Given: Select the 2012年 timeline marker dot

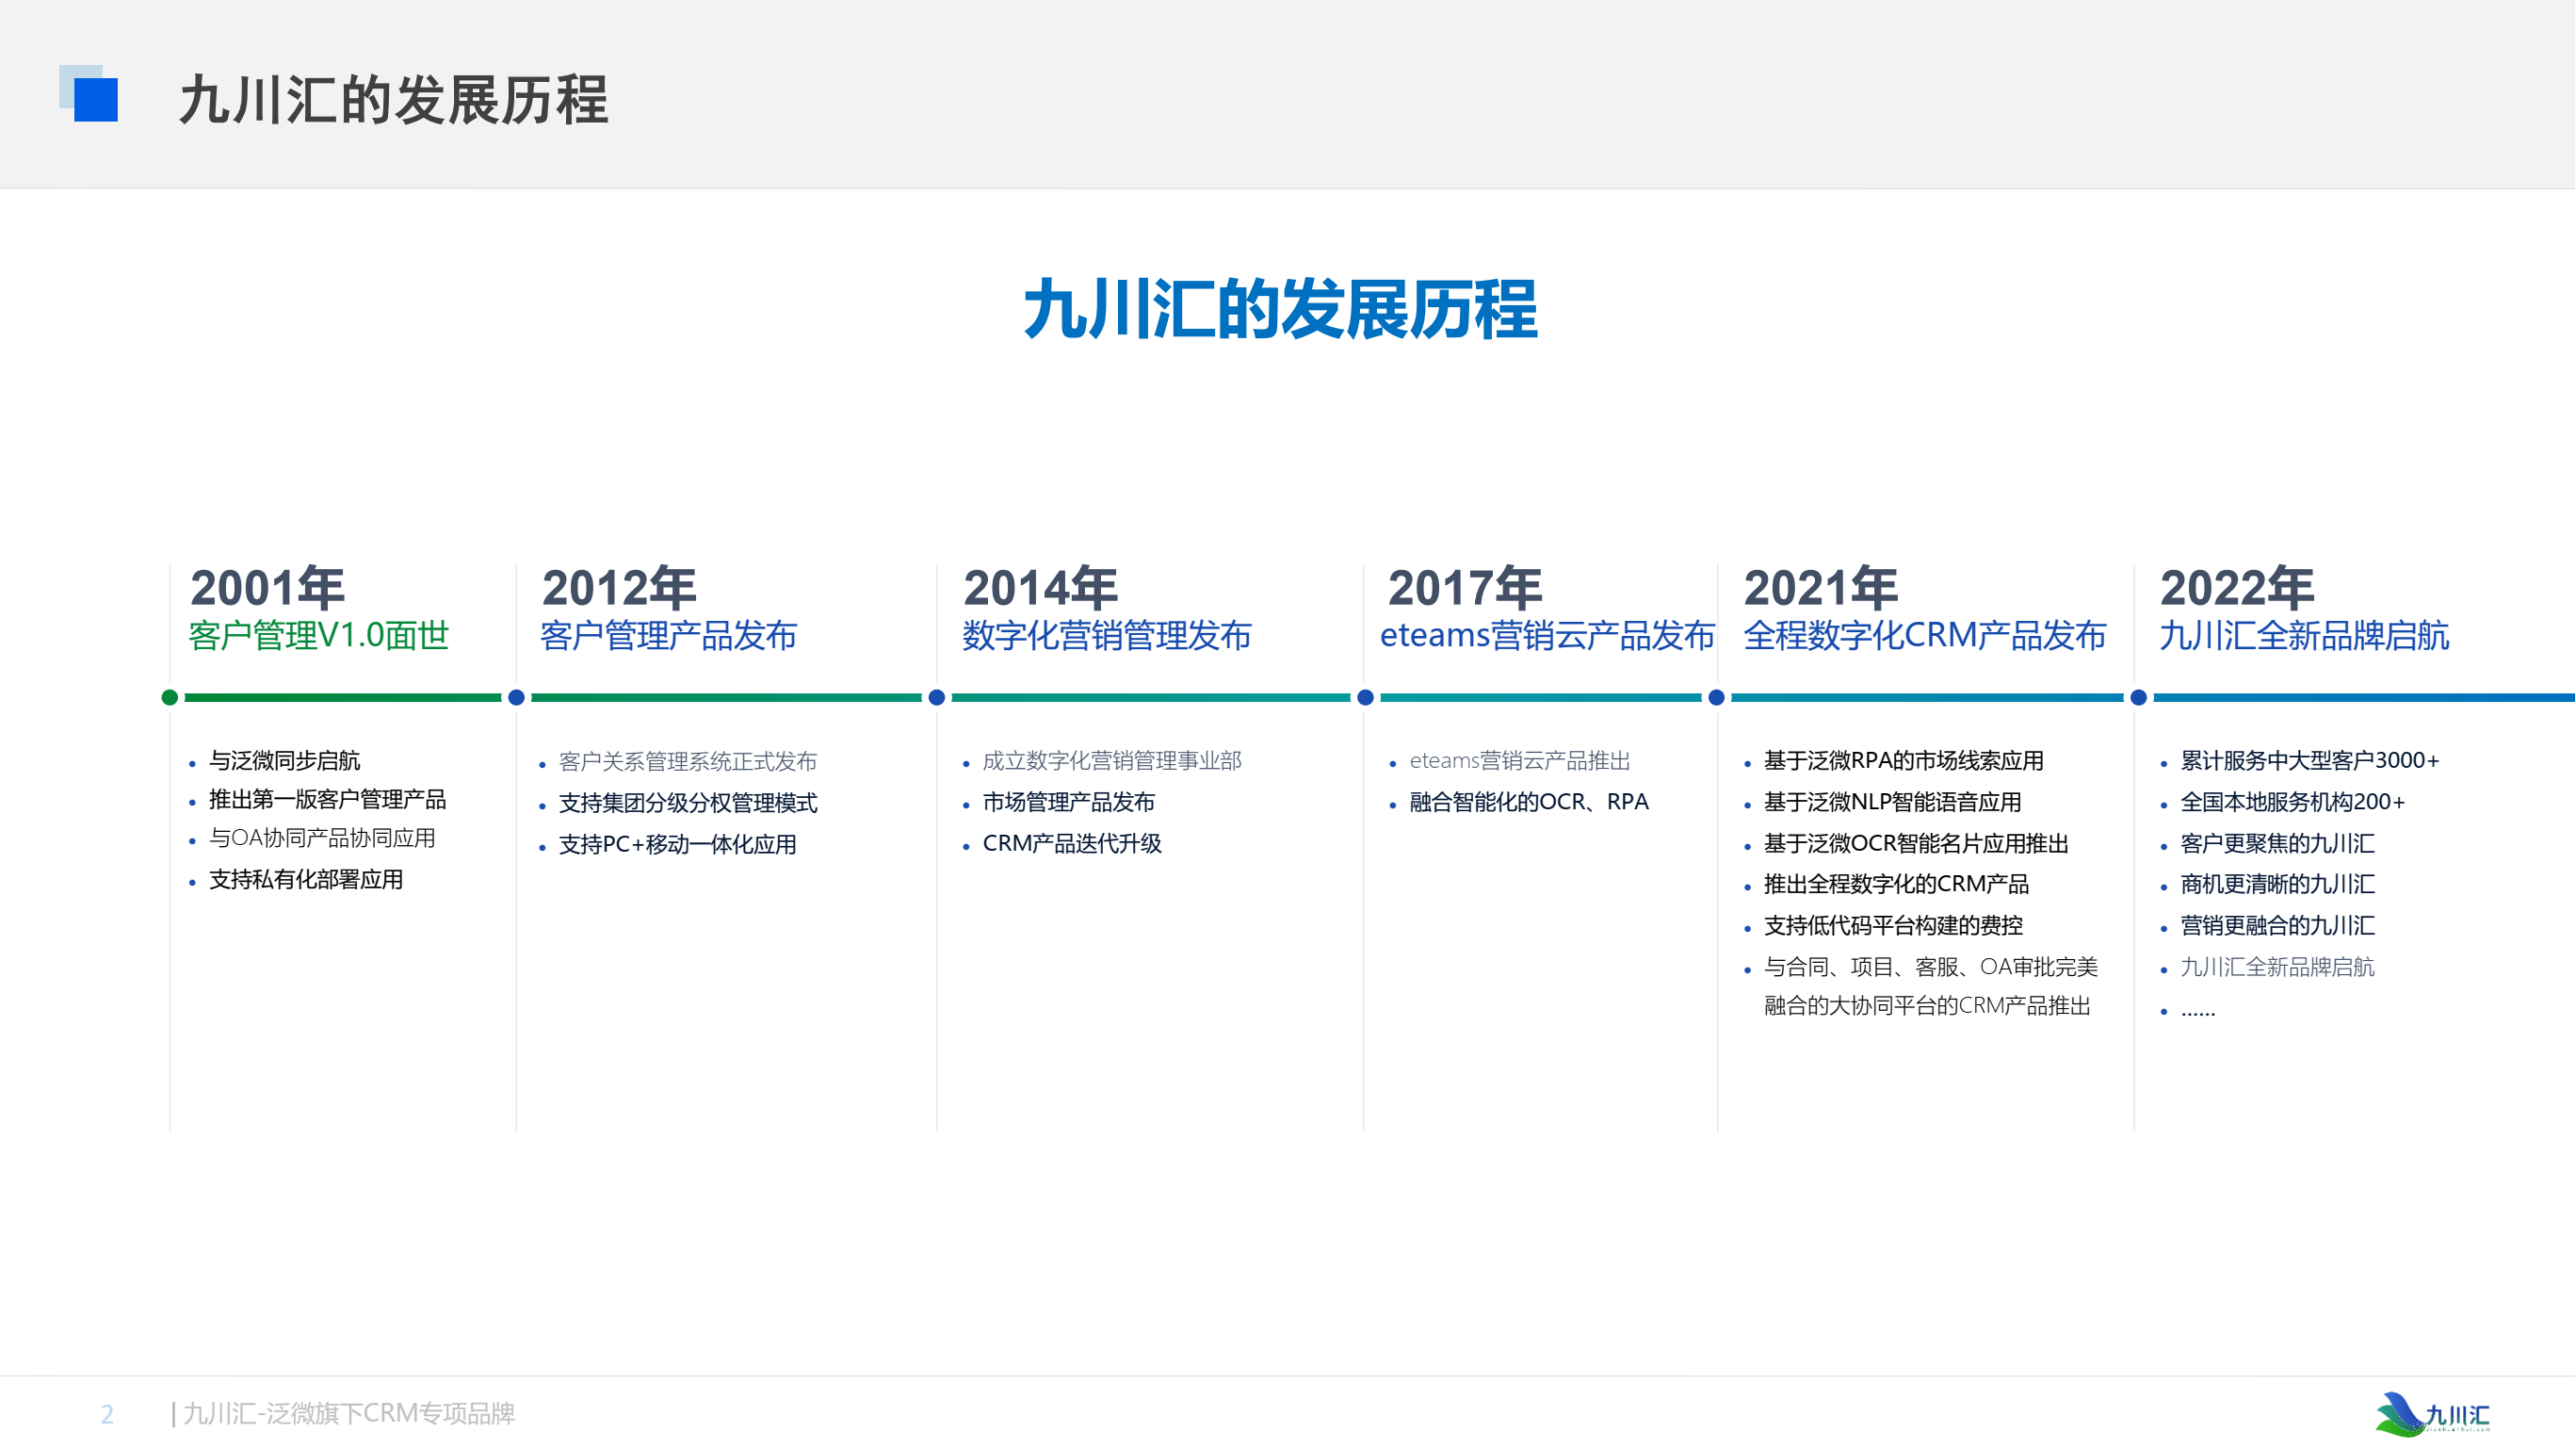Looking at the screenshot, I should [516, 697].
